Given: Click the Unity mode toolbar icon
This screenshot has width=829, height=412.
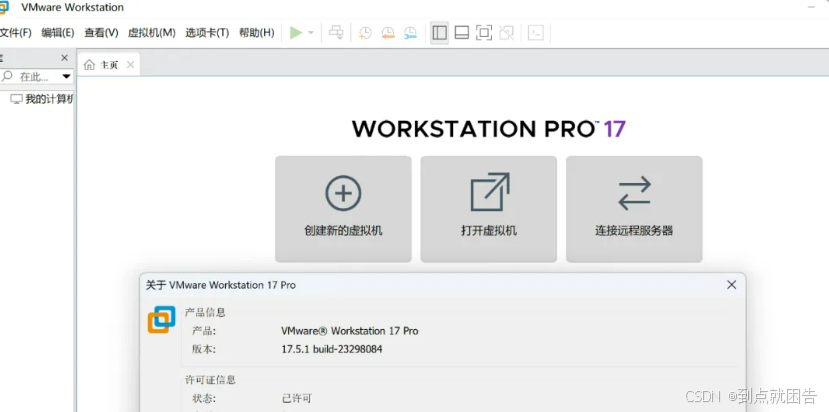Looking at the screenshot, I should coord(506,33).
